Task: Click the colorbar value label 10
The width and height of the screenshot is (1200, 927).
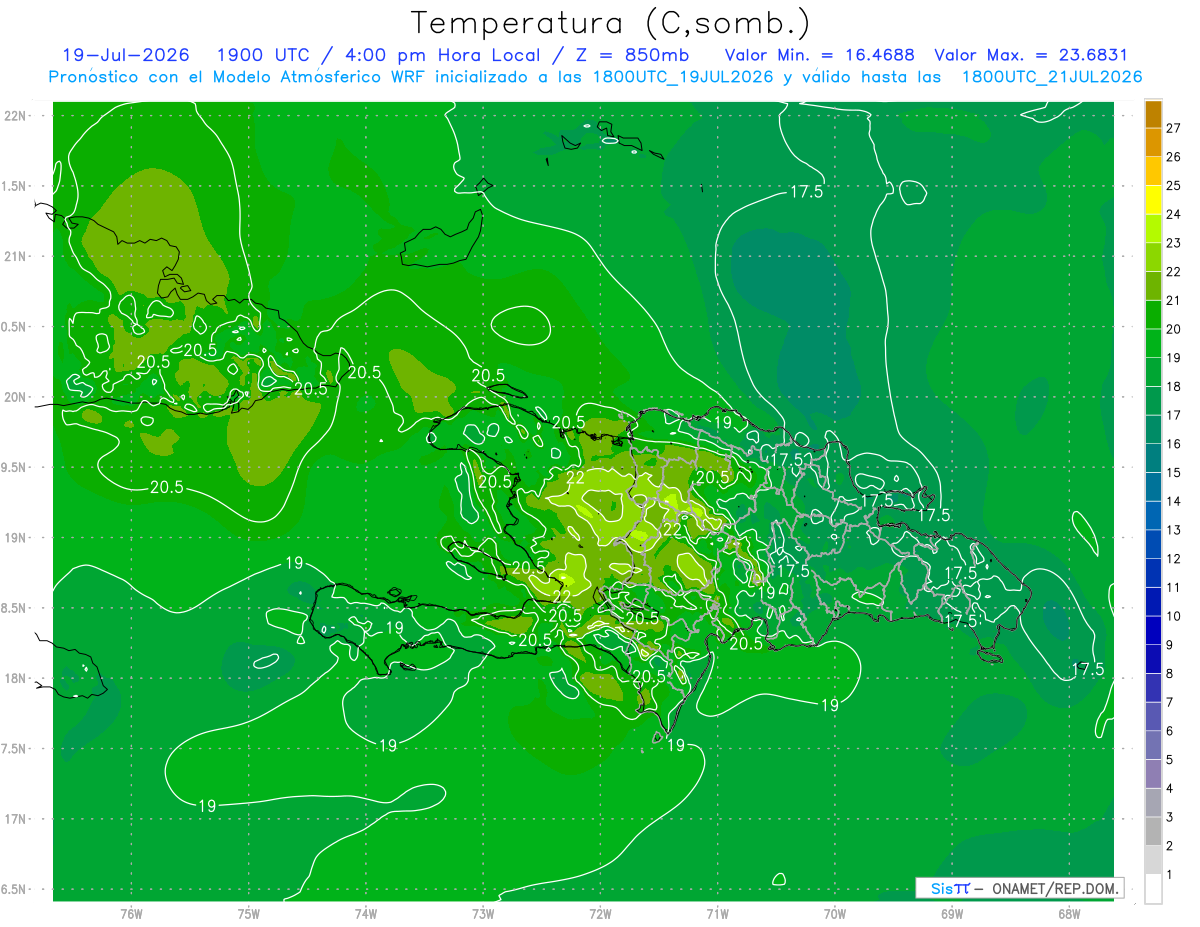Action: 1173,616
